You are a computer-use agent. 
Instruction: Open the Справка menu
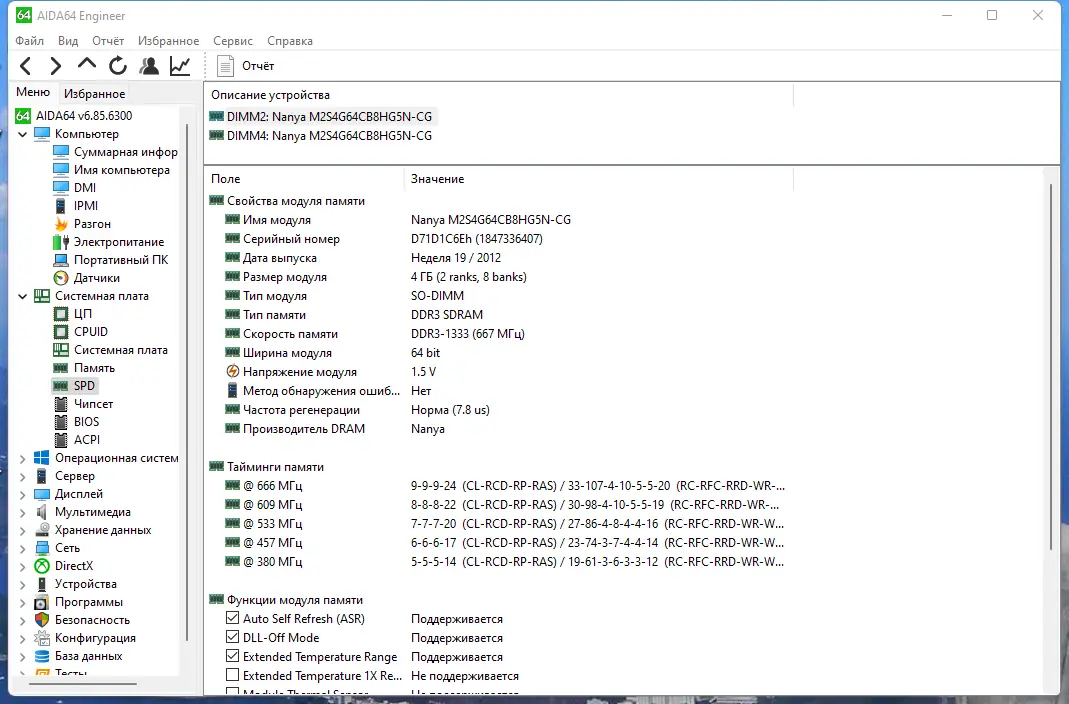290,41
